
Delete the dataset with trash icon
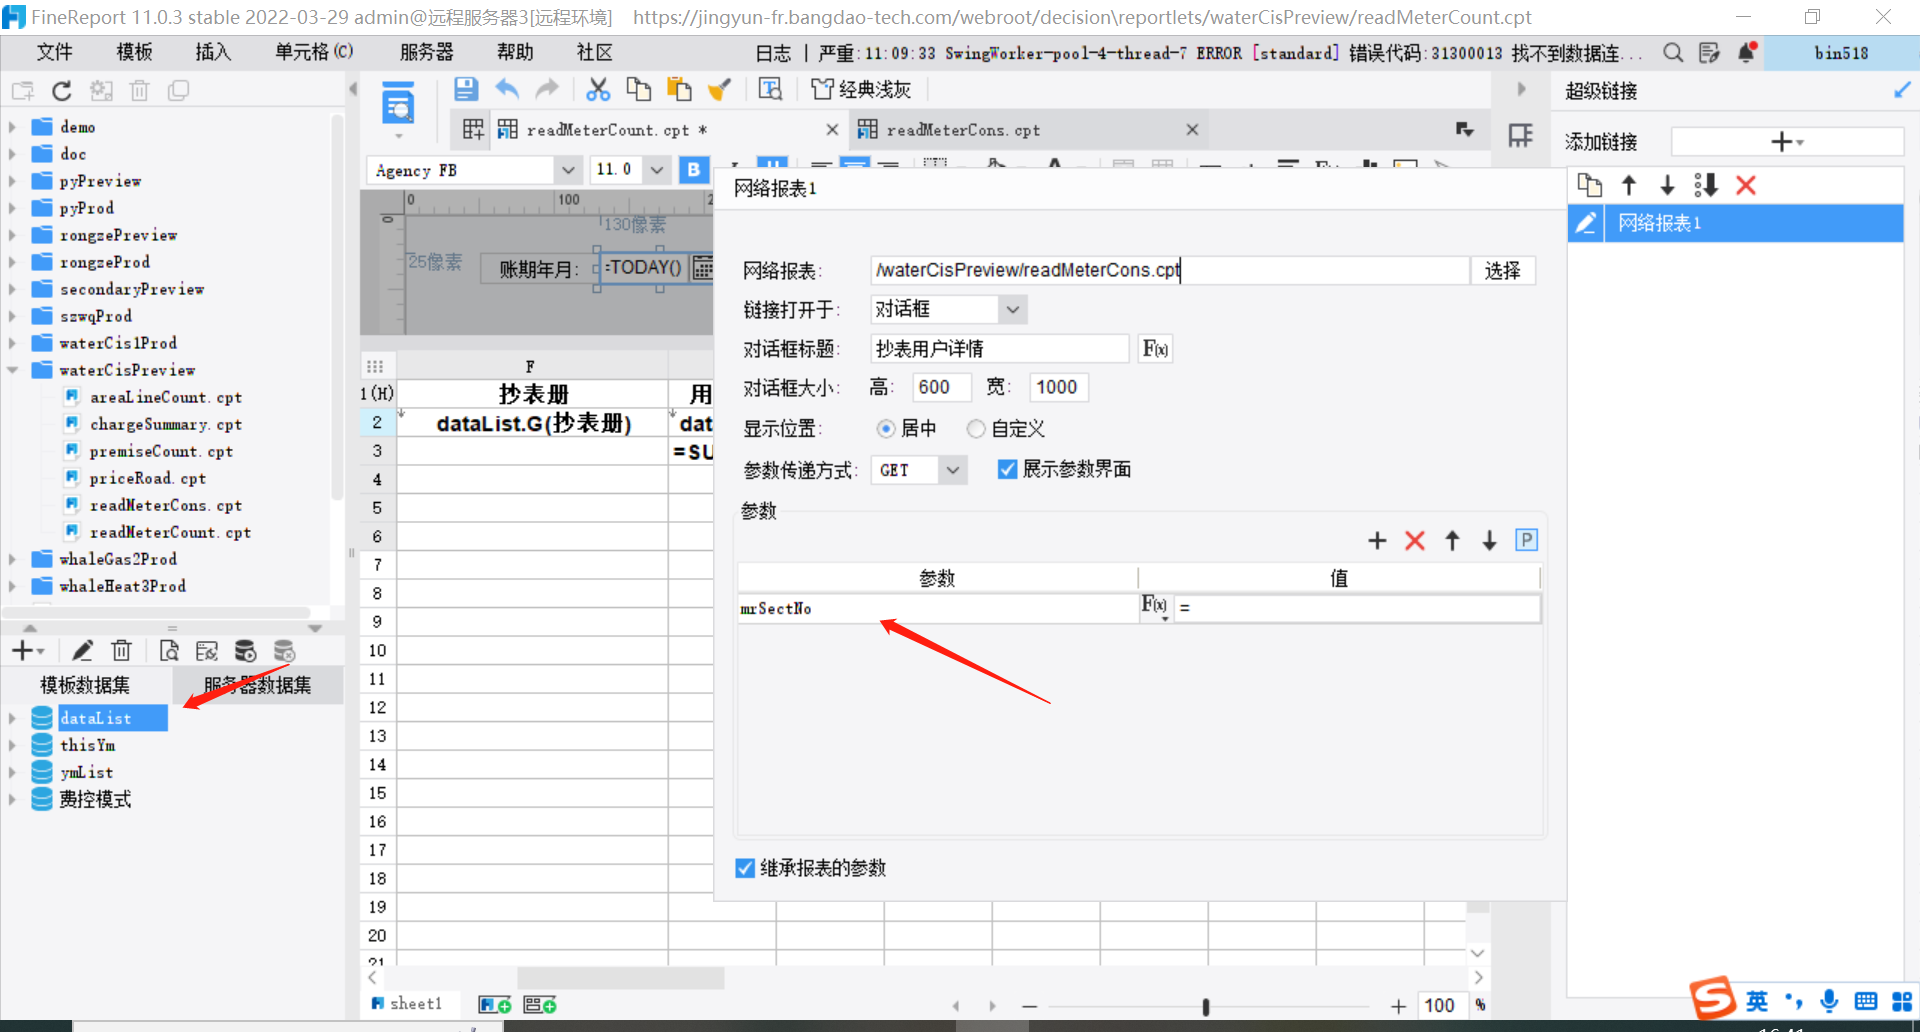(121, 651)
